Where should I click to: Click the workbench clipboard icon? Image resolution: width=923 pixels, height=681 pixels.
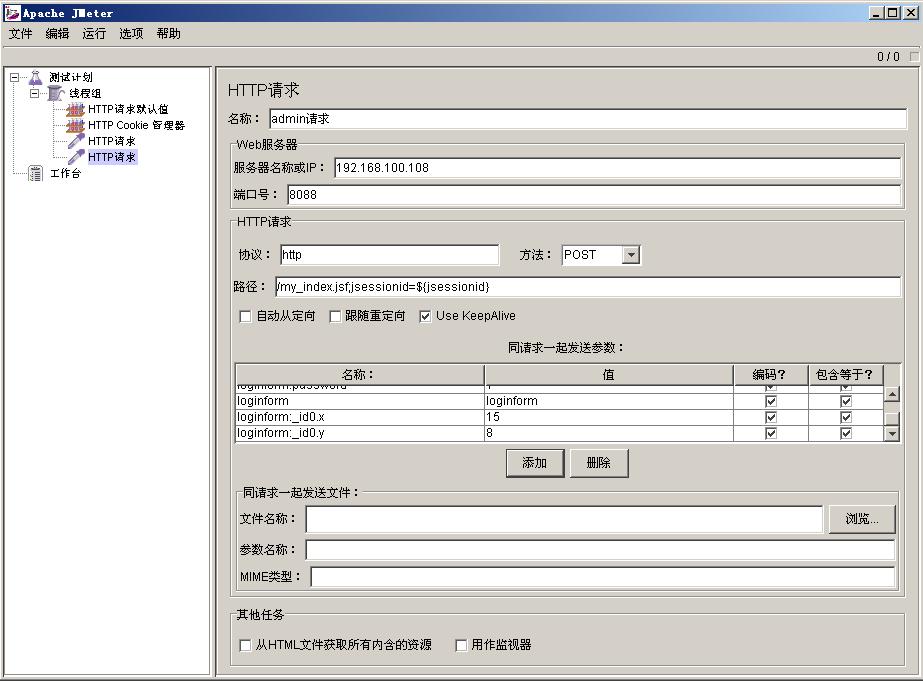(x=36, y=173)
